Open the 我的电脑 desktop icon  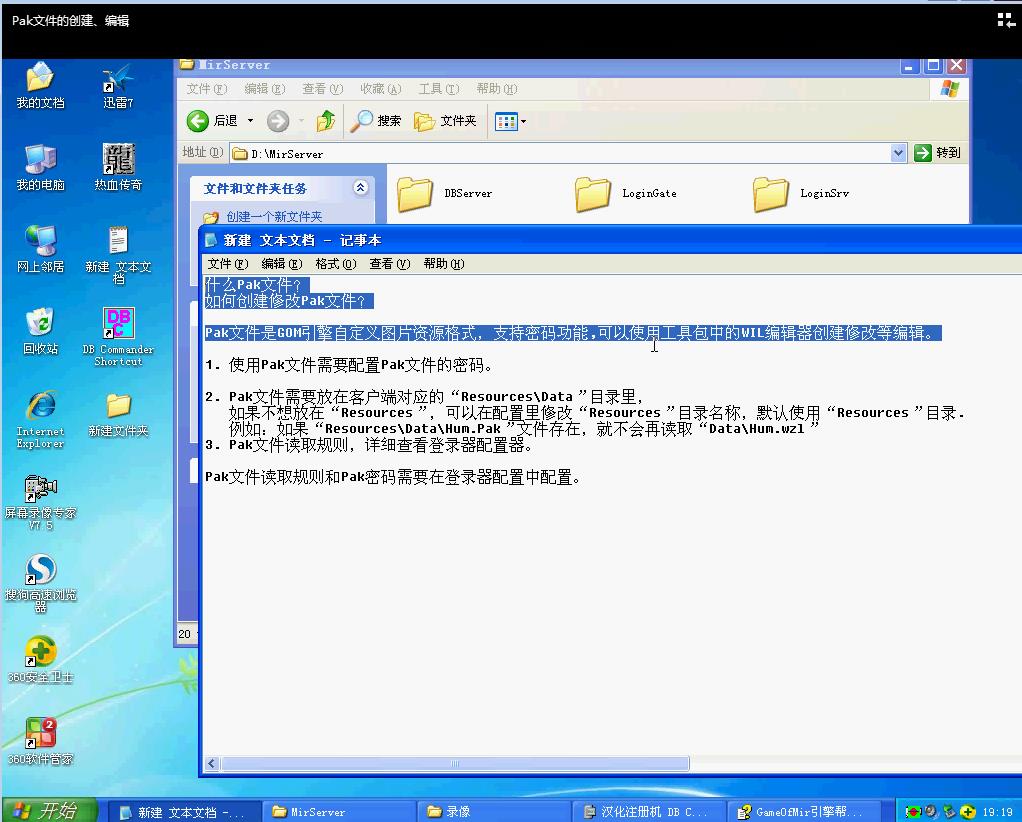[40, 168]
